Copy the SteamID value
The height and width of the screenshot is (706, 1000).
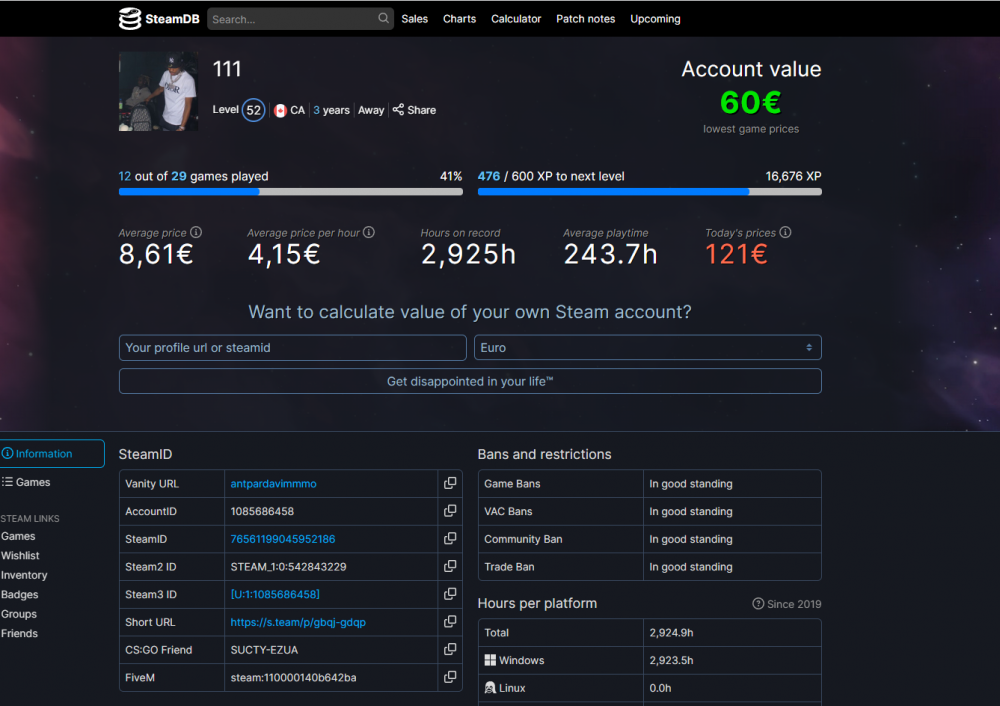coord(450,539)
